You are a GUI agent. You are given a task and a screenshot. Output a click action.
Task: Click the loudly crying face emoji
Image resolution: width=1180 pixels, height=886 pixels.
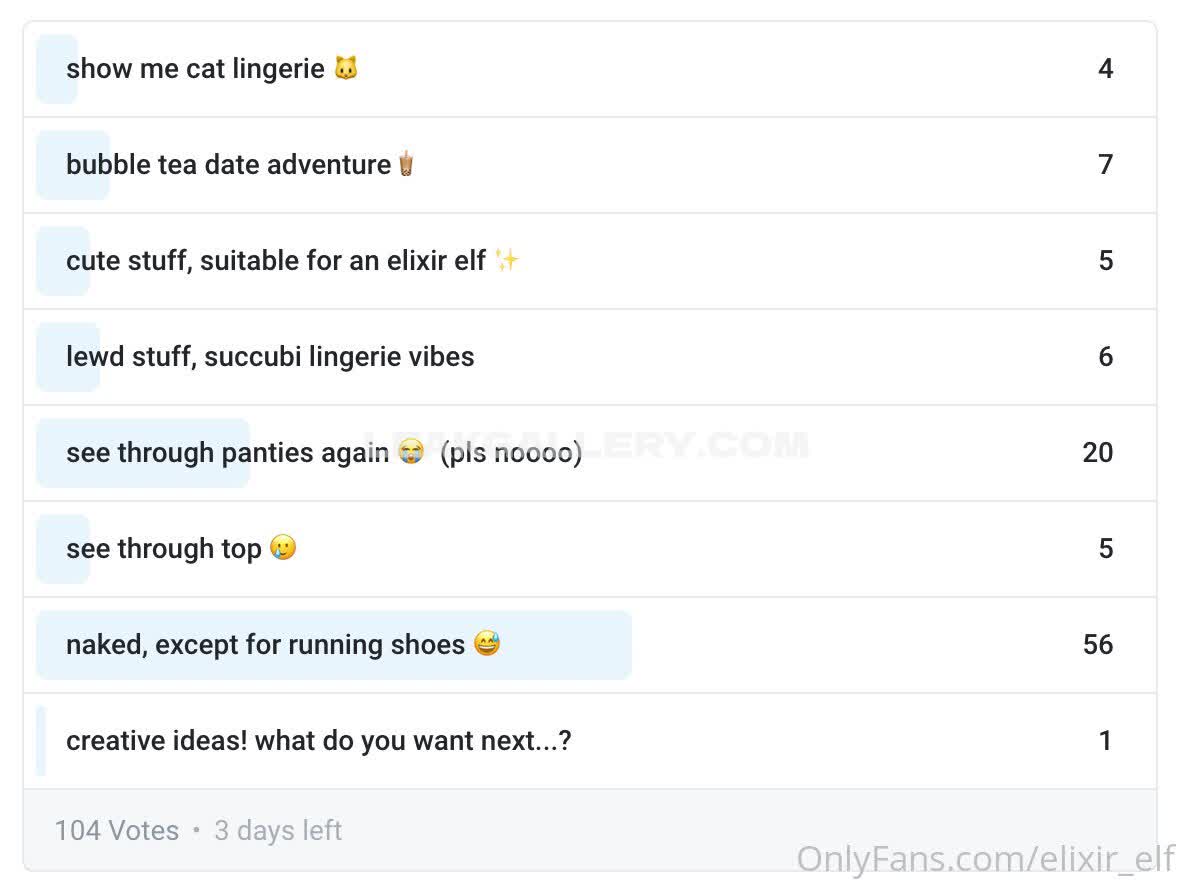pos(411,452)
